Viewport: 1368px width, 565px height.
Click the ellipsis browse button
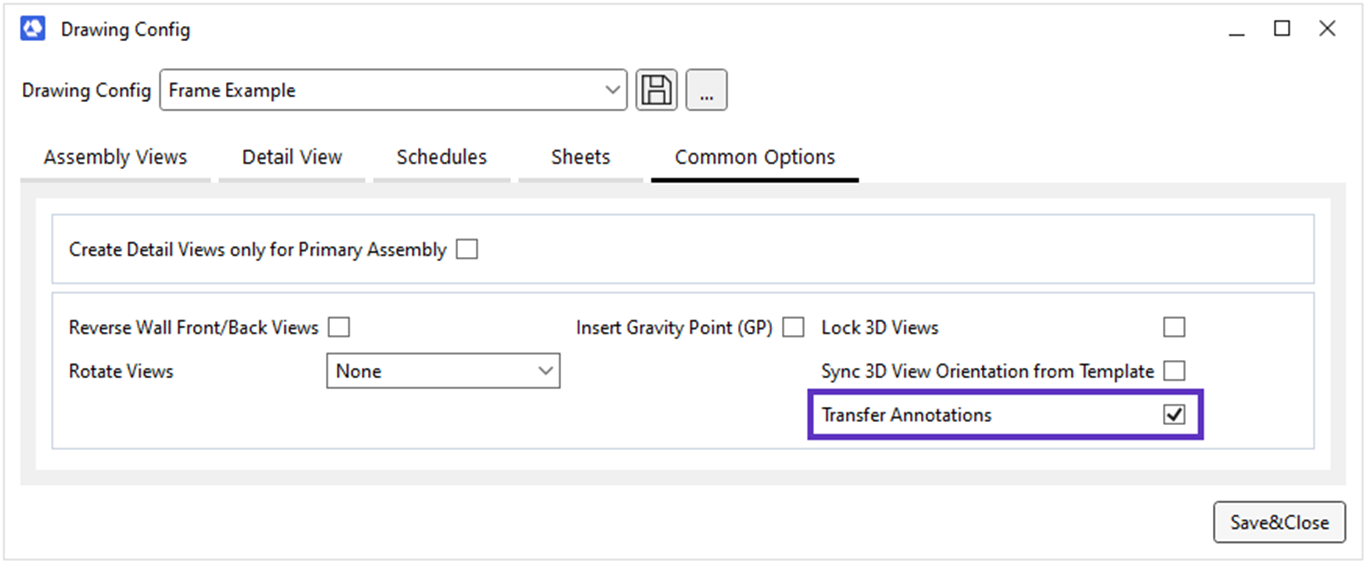click(x=707, y=90)
